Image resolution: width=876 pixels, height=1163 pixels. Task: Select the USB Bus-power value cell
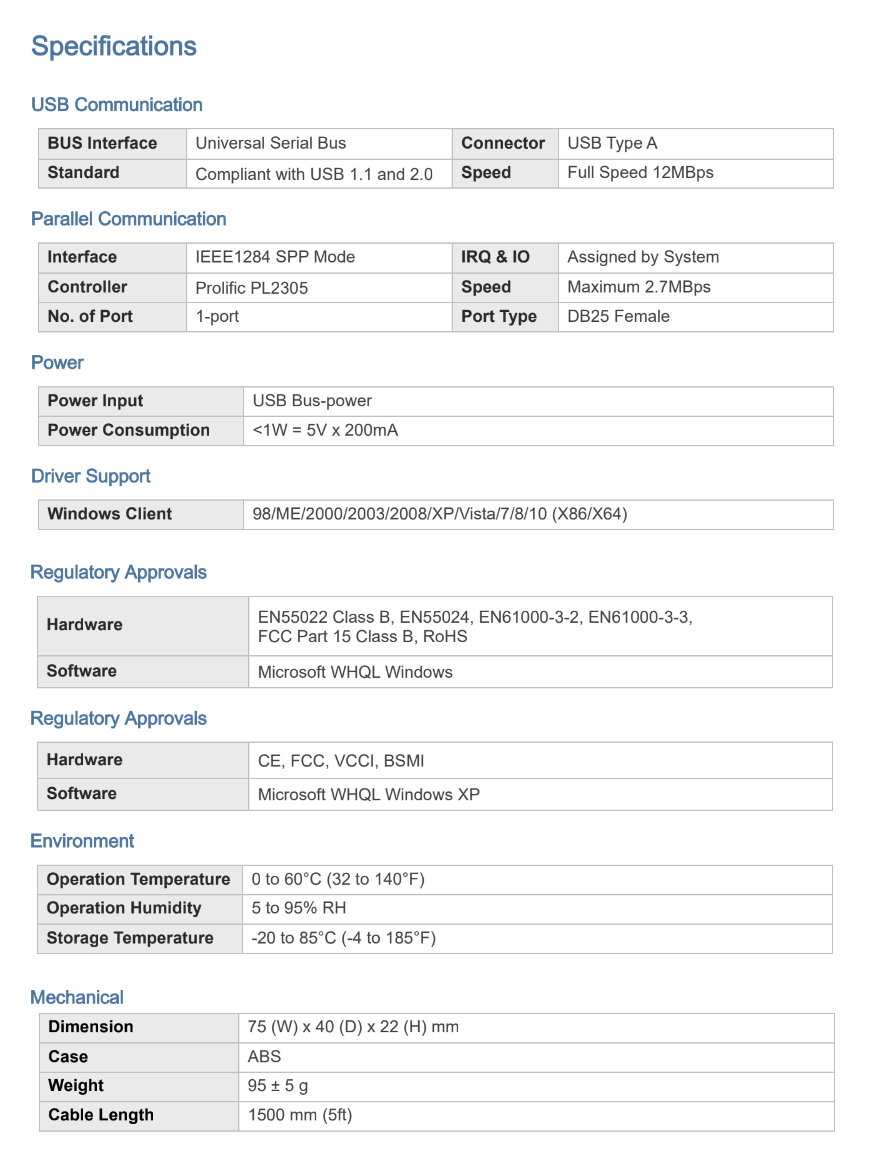coord(312,401)
